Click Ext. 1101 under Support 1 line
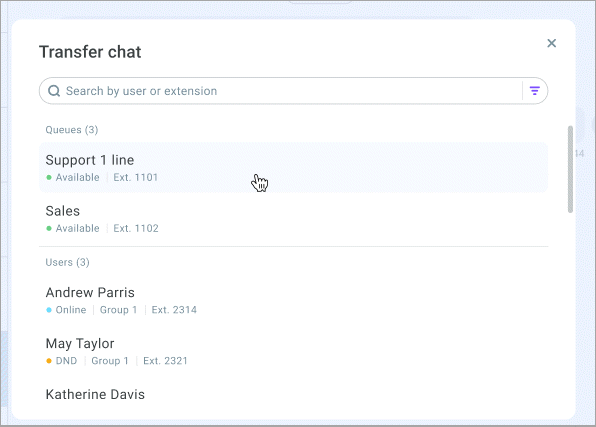Viewport: 596px width, 427px height. point(136,178)
